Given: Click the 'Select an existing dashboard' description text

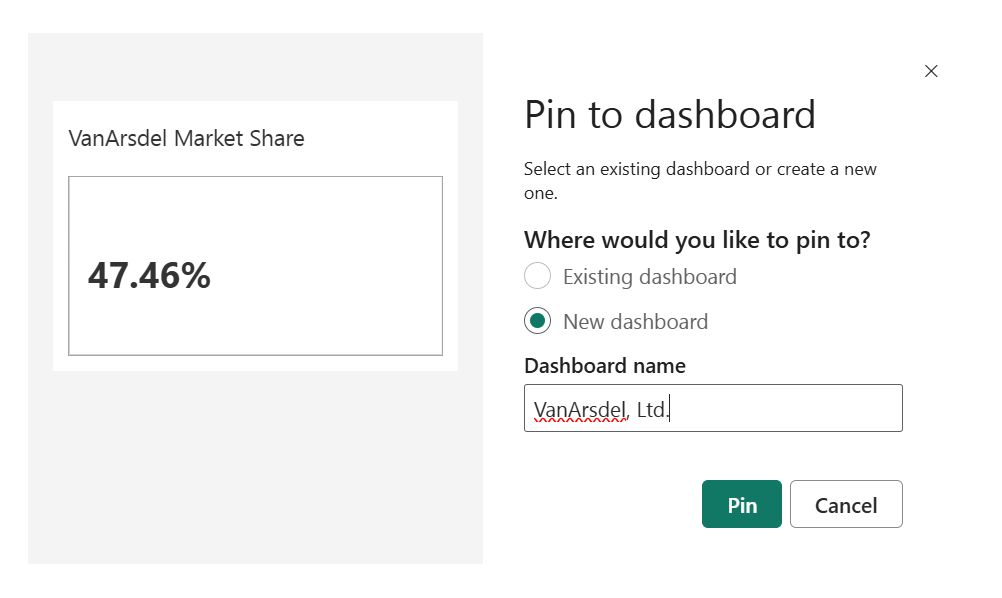Looking at the screenshot, I should 699,169.
